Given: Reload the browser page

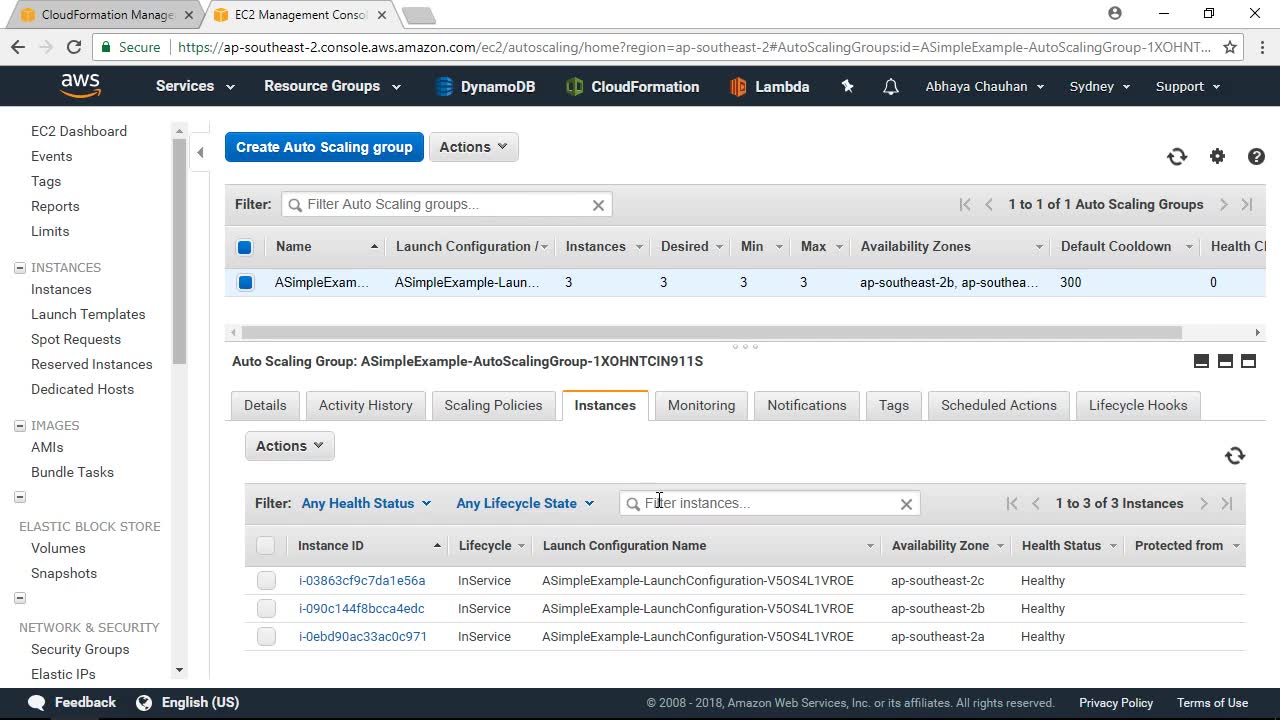Looking at the screenshot, I should (73, 47).
